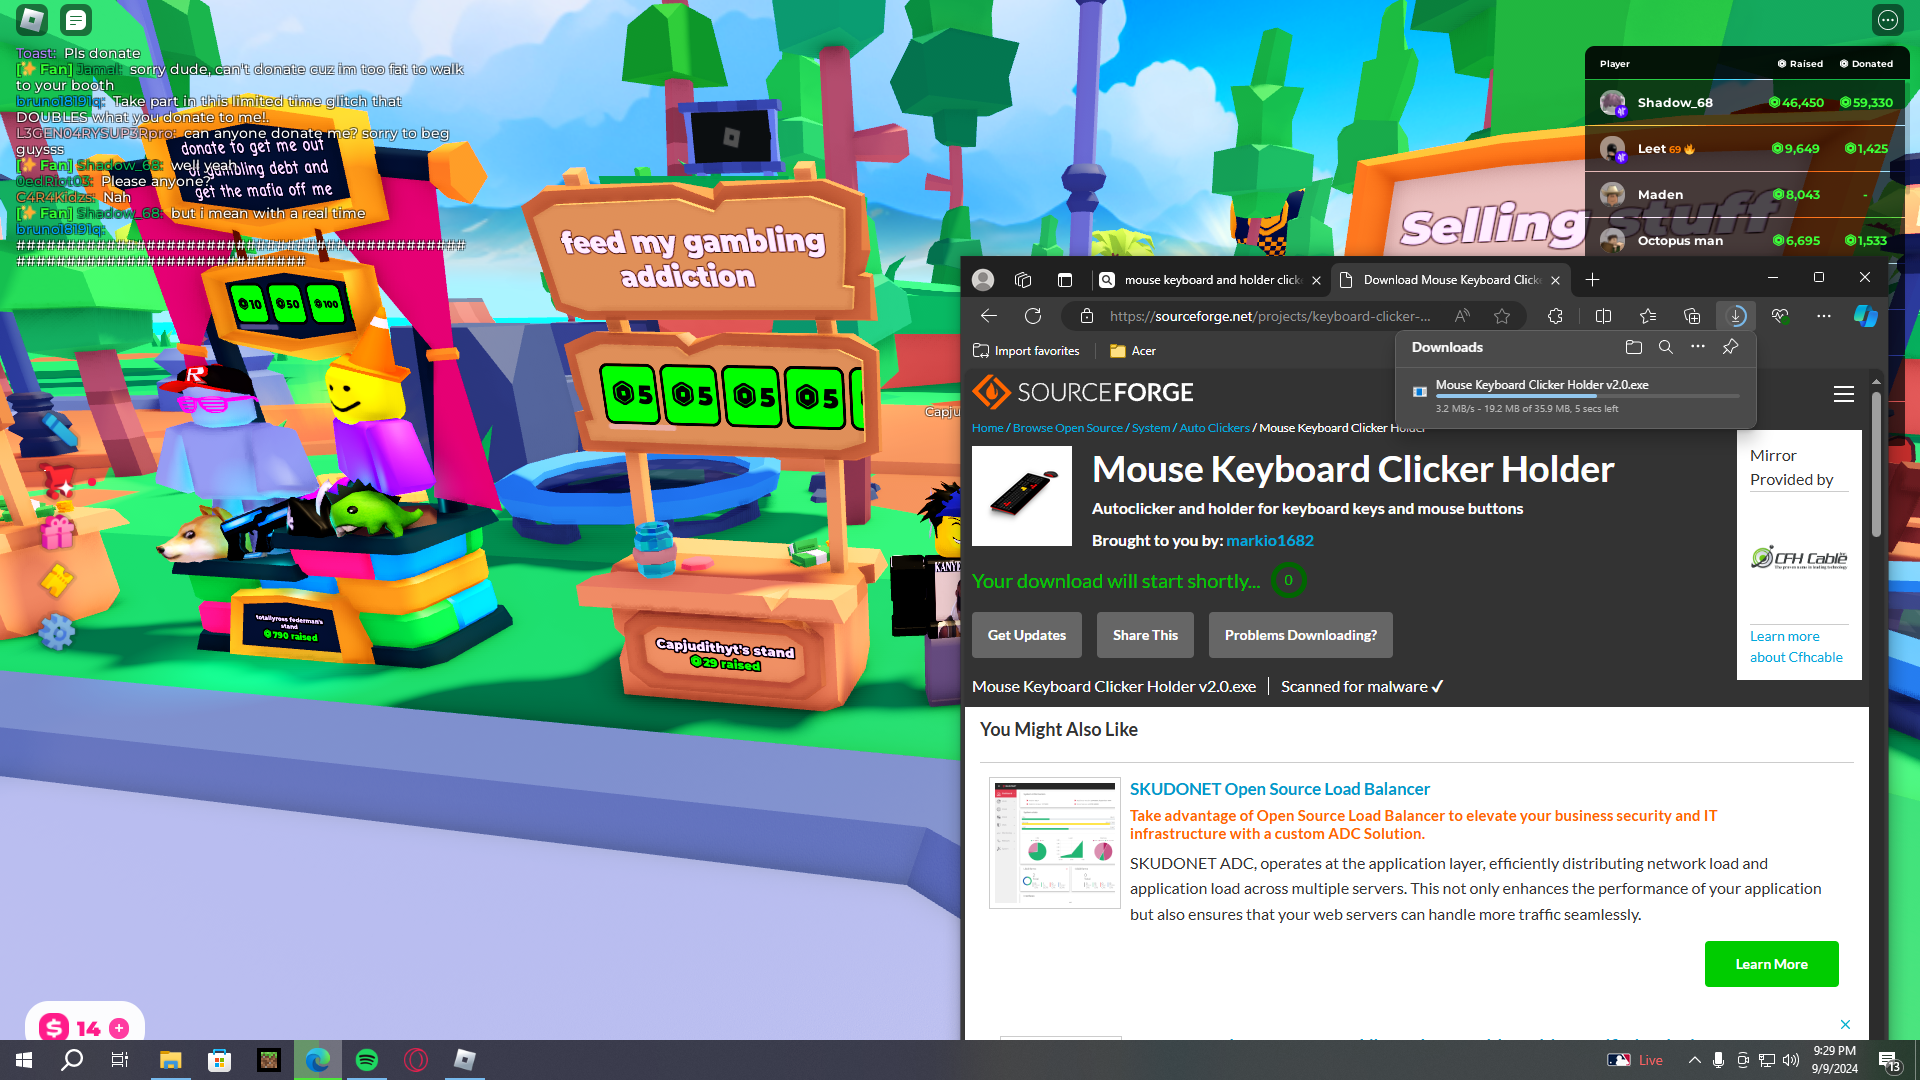Screen dimensions: 1920x1080
Task: Open markio1682 author link
Action: tap(1269, 540)
